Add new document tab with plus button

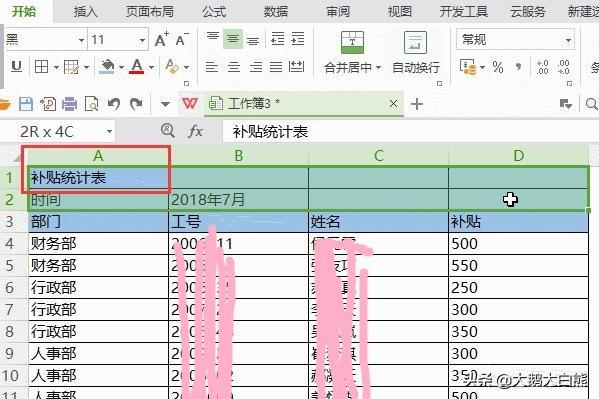coord(417,104)
